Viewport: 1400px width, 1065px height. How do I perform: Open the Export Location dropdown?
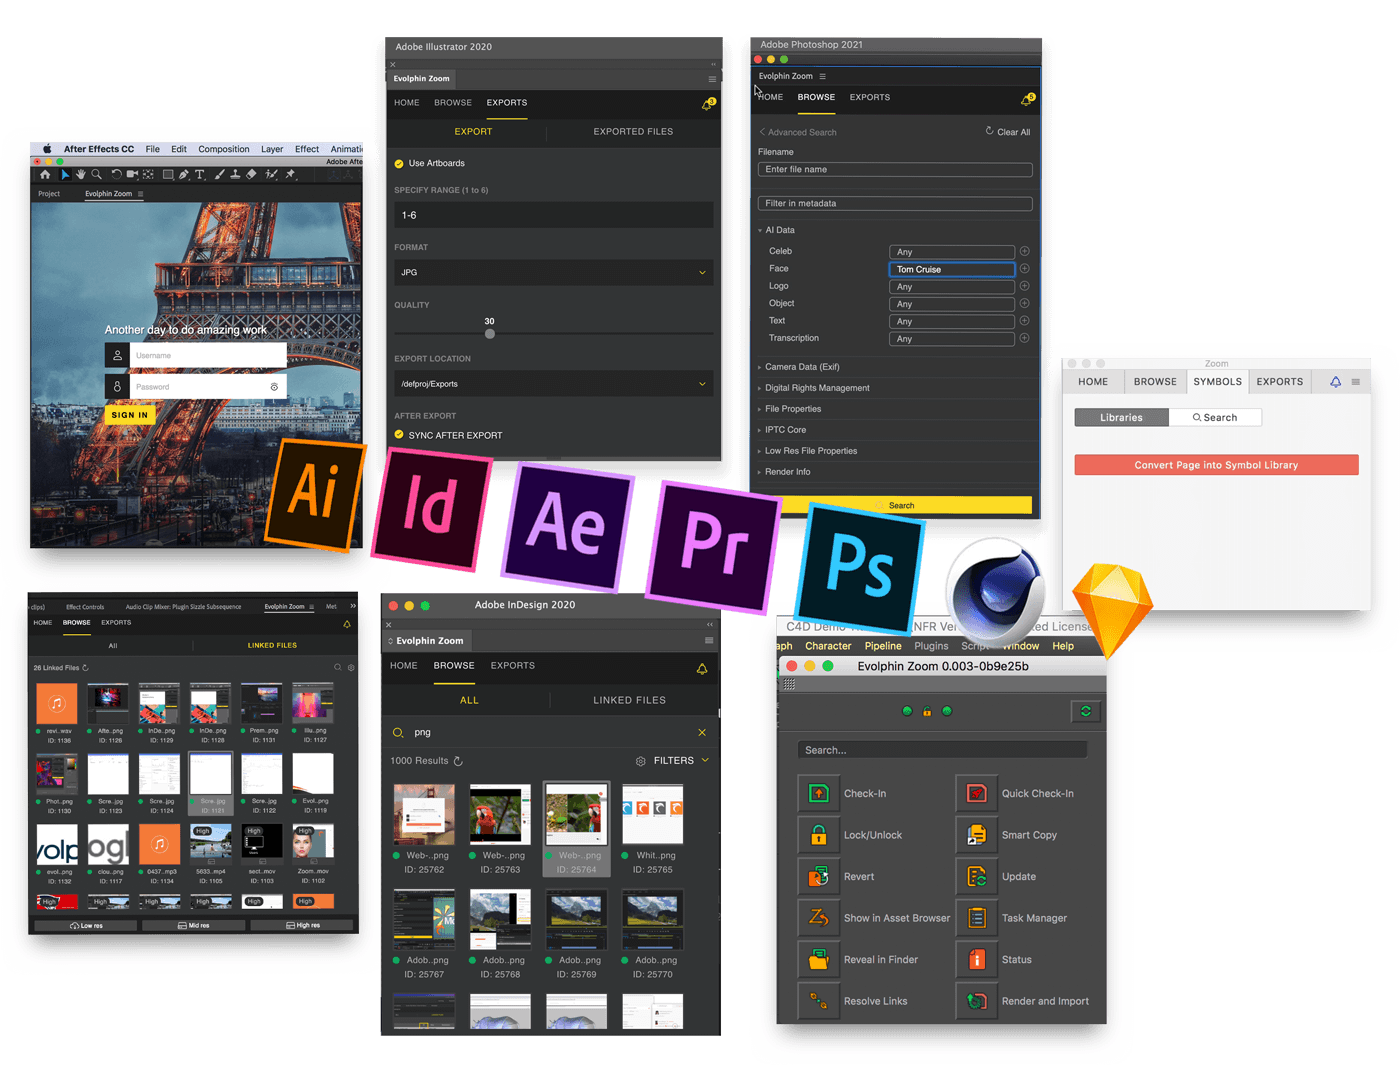(x=554, y=384)
